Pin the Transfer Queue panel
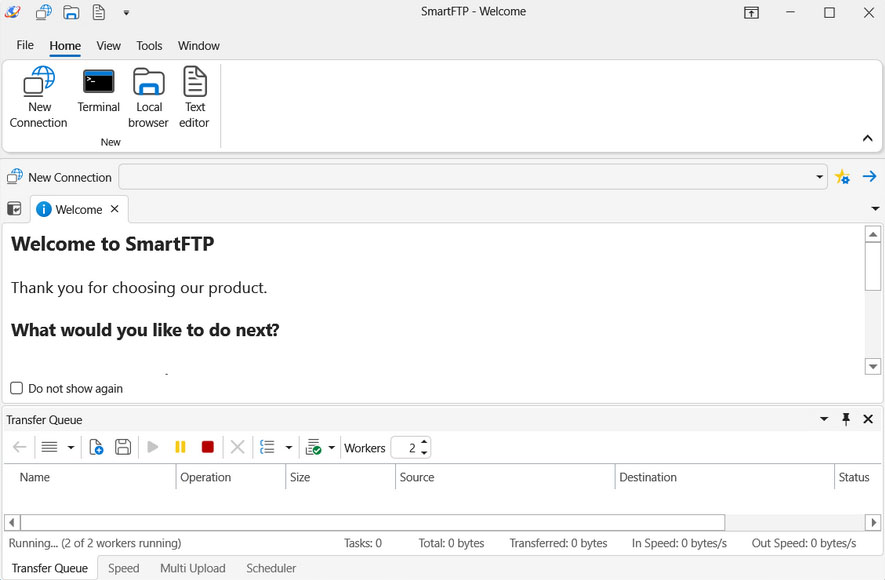This screenshot has height=580, width=885. click(845, 419)
